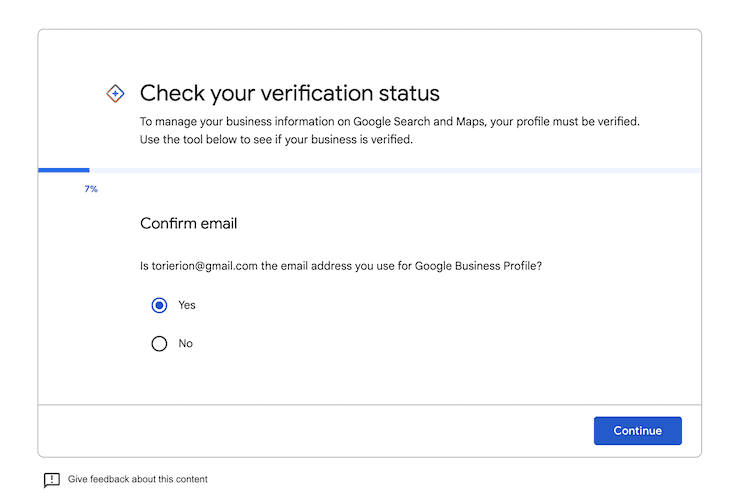Click the Check your verification status heading
The width and height of the screenshot is (750, 498).
[x=290, y=93]
